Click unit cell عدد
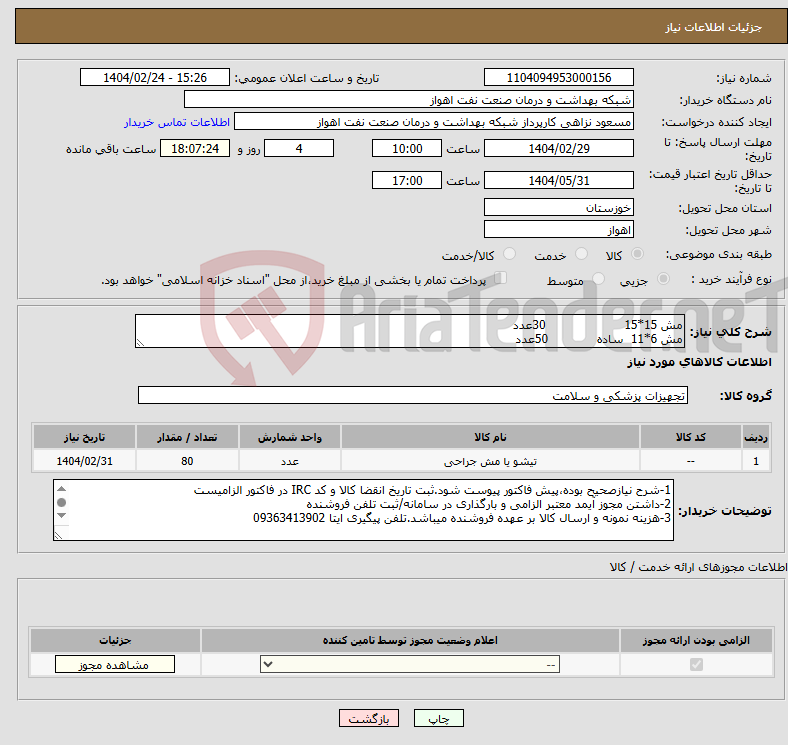The width and height of the screenshot is (788, 745). (290, 461)
